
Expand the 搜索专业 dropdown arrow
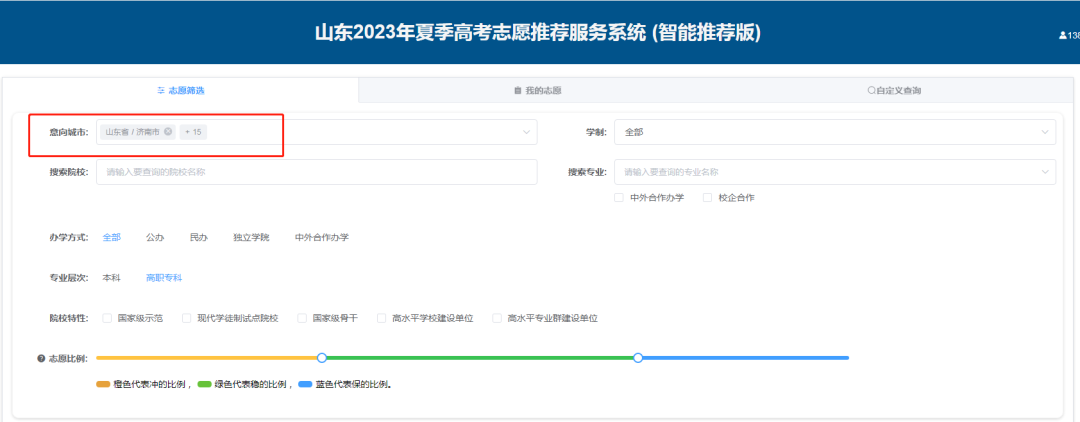pos(1045,172)
